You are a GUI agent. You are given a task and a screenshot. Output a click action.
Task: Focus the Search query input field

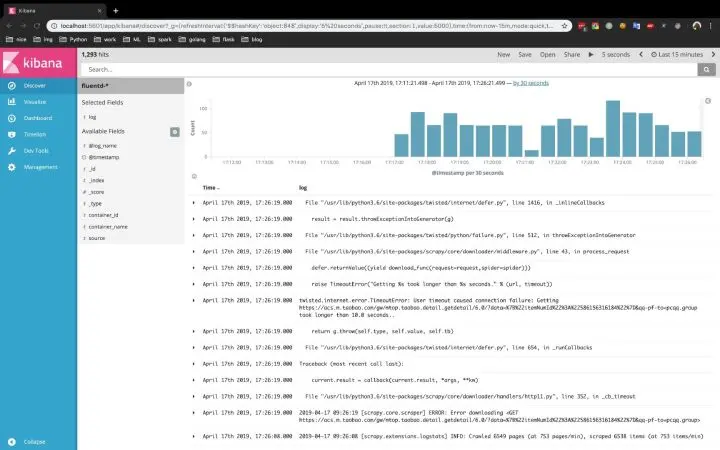389,69
